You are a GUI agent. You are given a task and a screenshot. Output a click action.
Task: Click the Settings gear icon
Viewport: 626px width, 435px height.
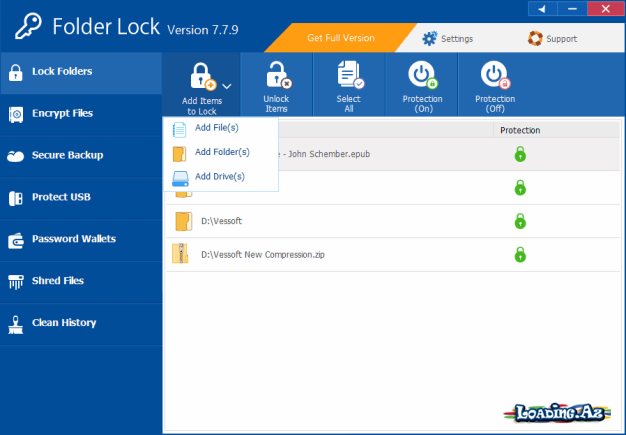[430, 39]
